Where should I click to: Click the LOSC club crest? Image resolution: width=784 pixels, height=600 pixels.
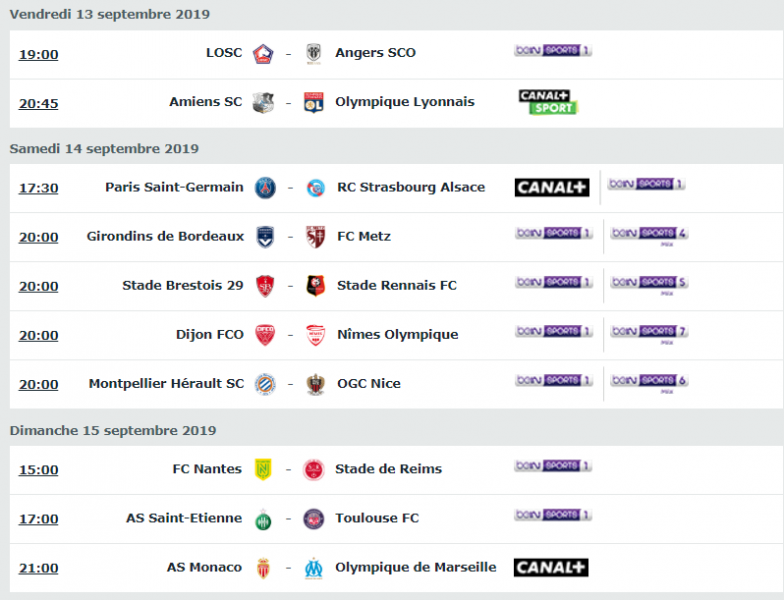[263, 54]
